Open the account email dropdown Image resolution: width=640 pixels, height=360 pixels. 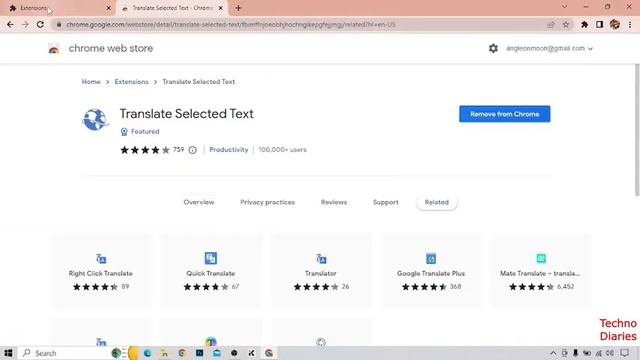(549, 48)
